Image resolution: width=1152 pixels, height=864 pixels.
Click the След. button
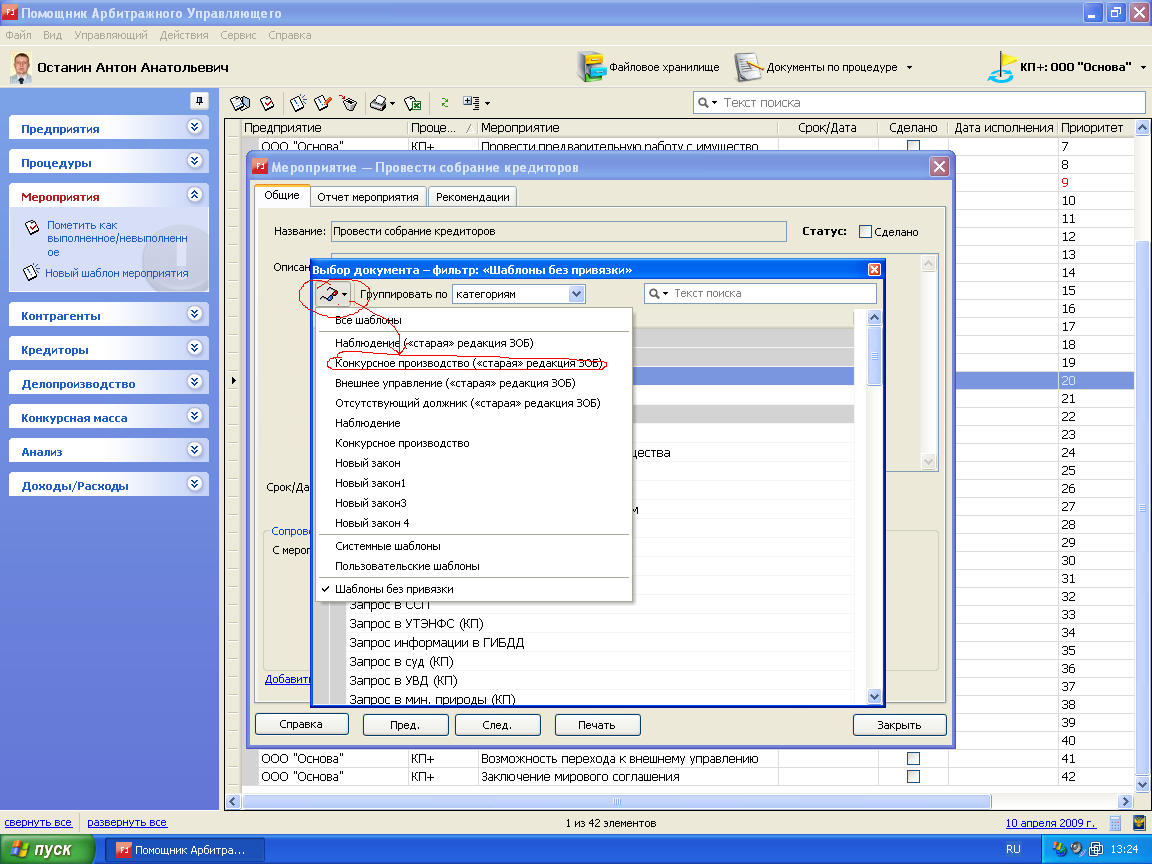(x=497, y=725)
